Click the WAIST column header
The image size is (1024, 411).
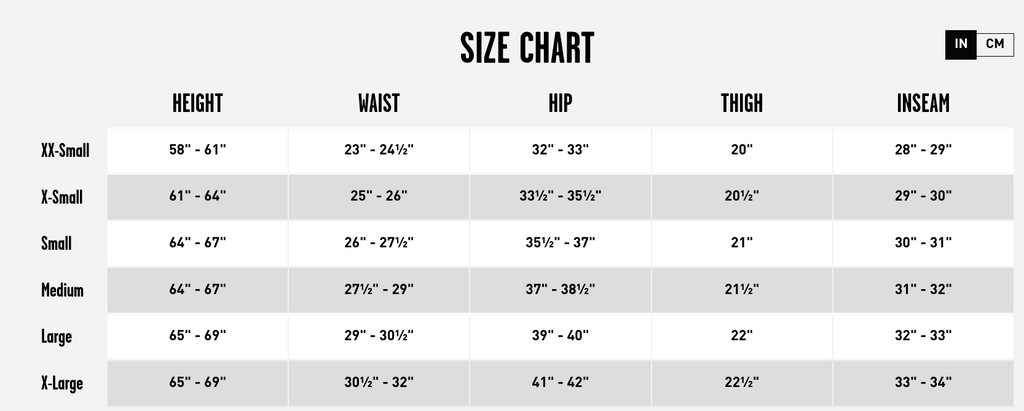point(379,103)
